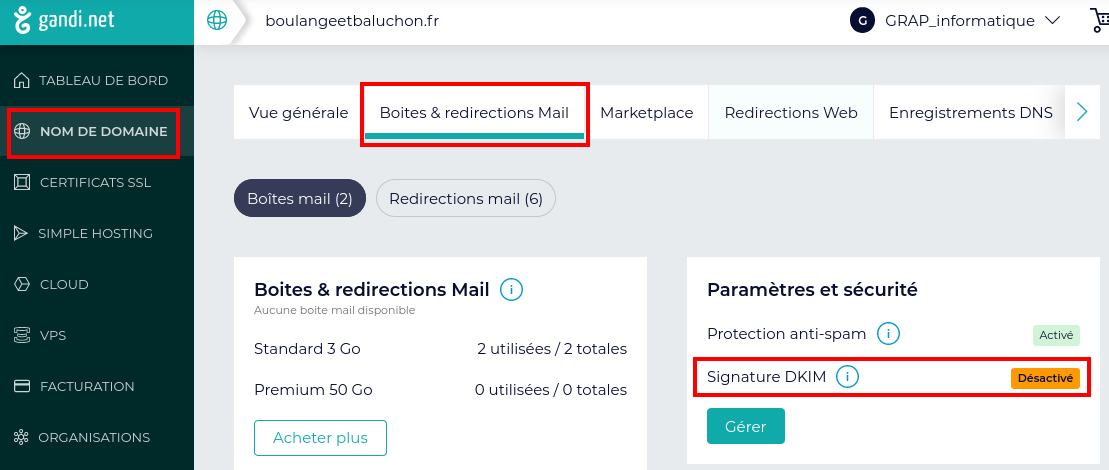Expand the GRAP_informatique account dropdown
This screenshot has width=1109, height=470.
point(1051,20)
